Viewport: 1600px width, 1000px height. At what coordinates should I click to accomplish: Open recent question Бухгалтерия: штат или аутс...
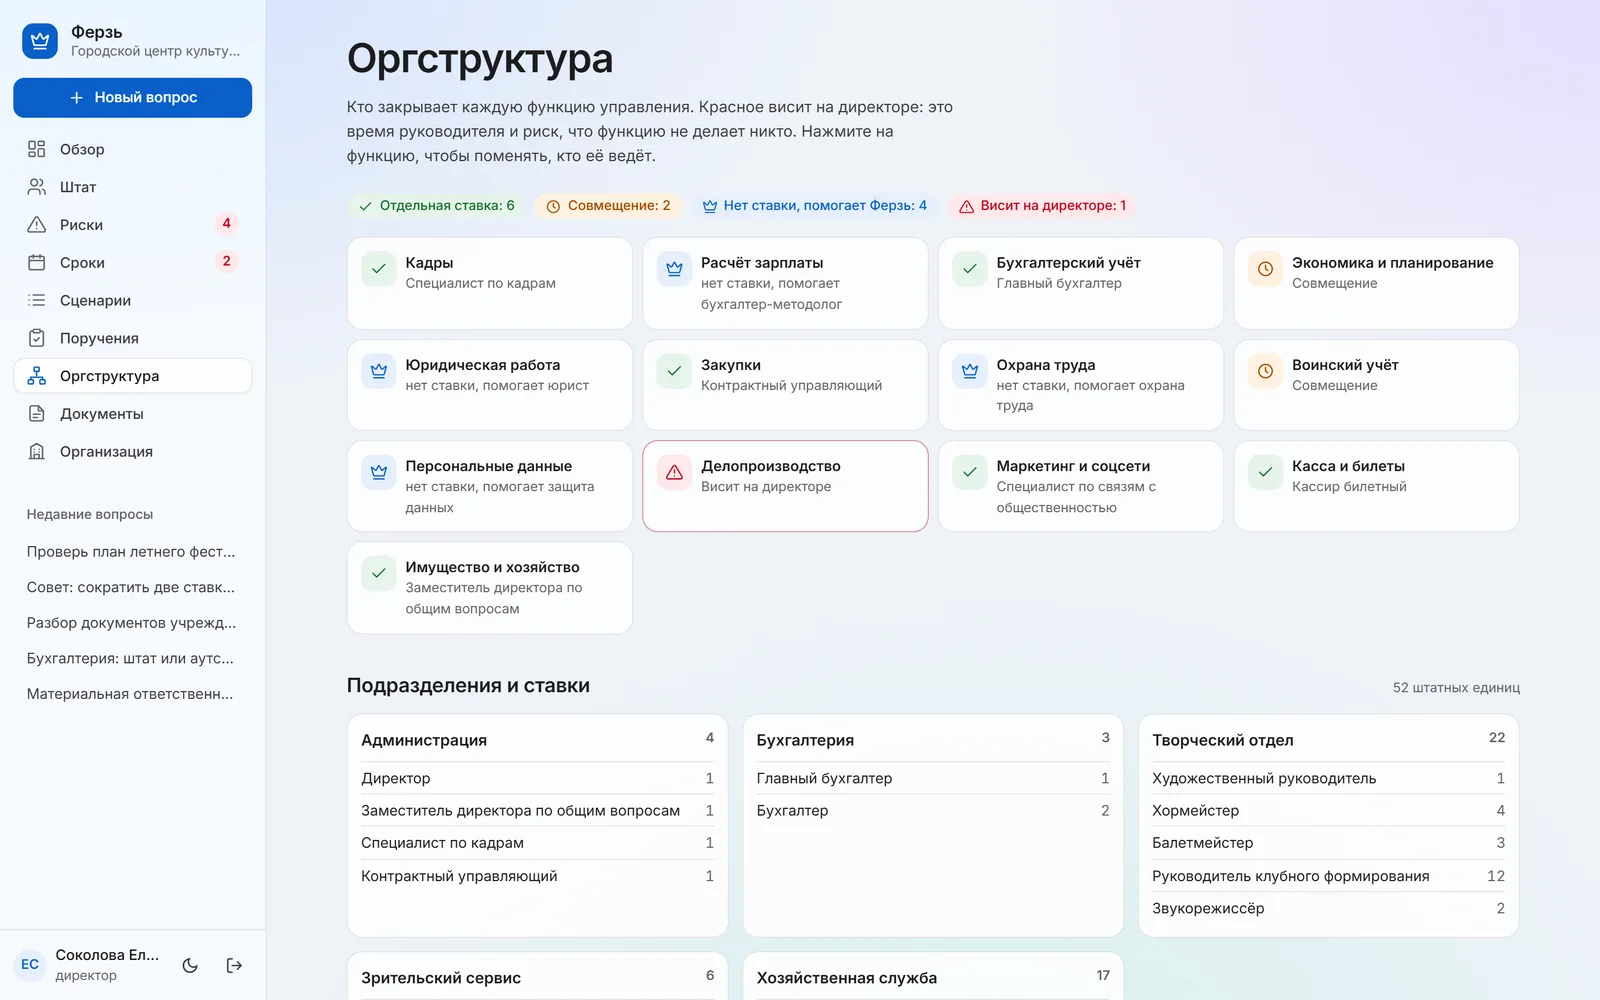point(132,658)
